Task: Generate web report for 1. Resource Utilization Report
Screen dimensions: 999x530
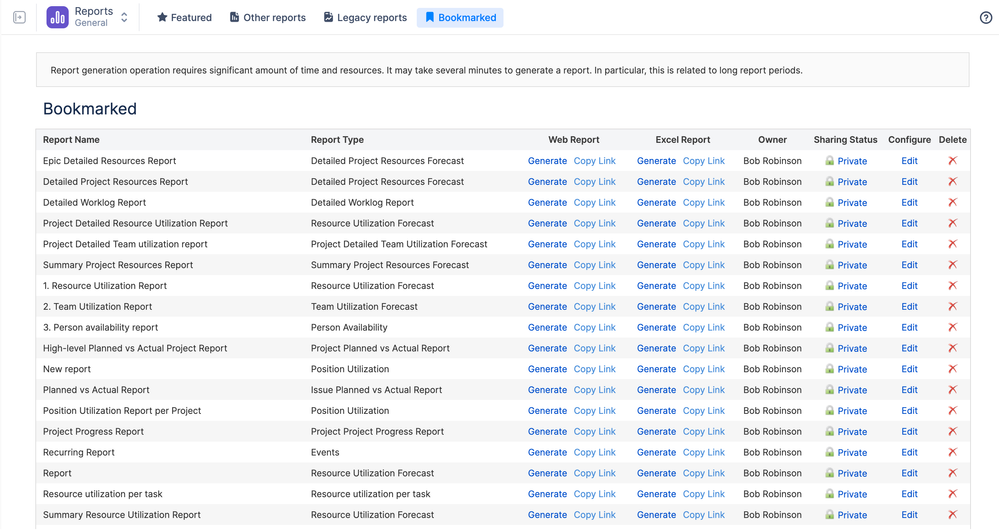Action: (547, 286)
